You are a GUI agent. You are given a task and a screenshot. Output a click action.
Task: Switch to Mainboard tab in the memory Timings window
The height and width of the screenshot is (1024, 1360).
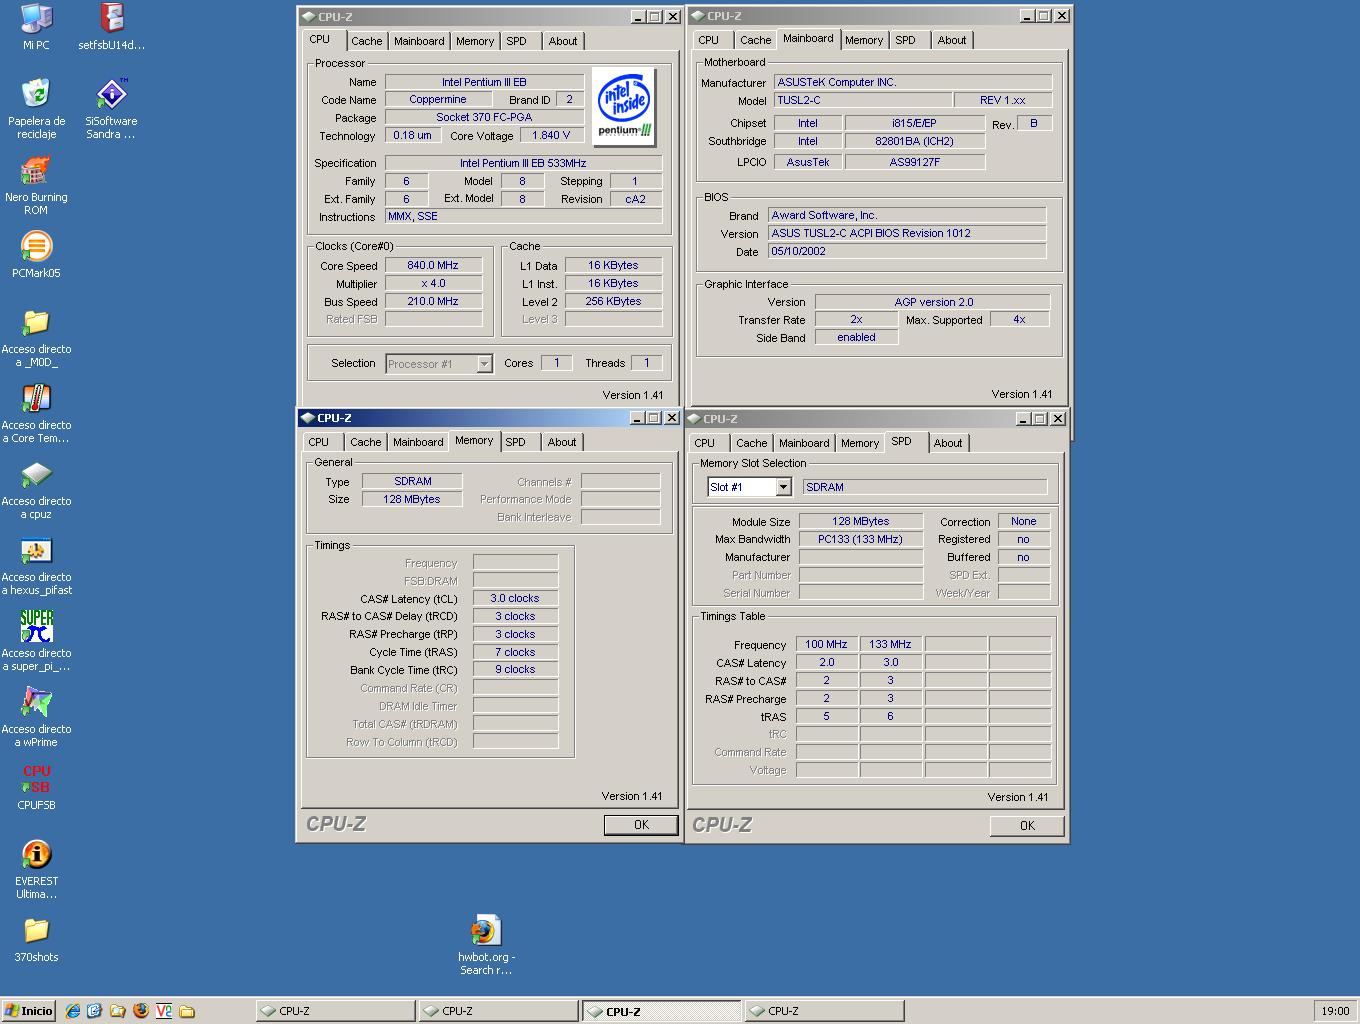(x=418, y=442)
